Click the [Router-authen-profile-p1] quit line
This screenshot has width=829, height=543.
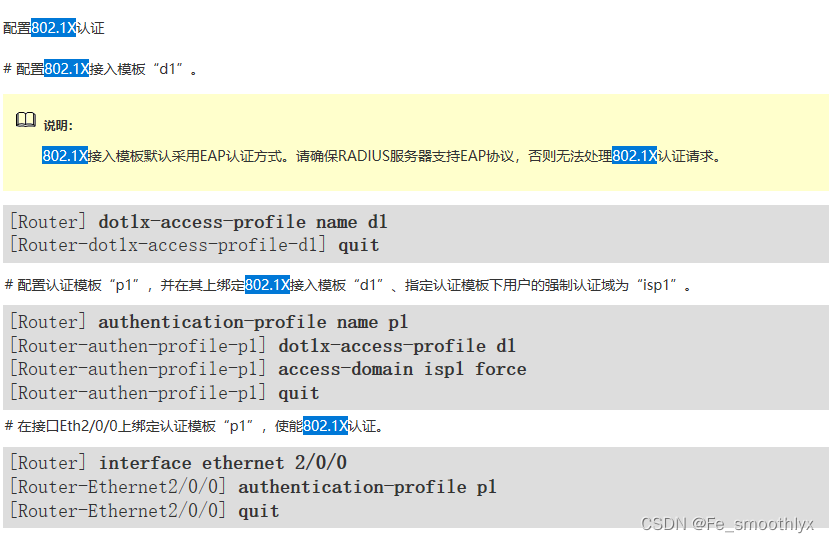click(164, 393)
